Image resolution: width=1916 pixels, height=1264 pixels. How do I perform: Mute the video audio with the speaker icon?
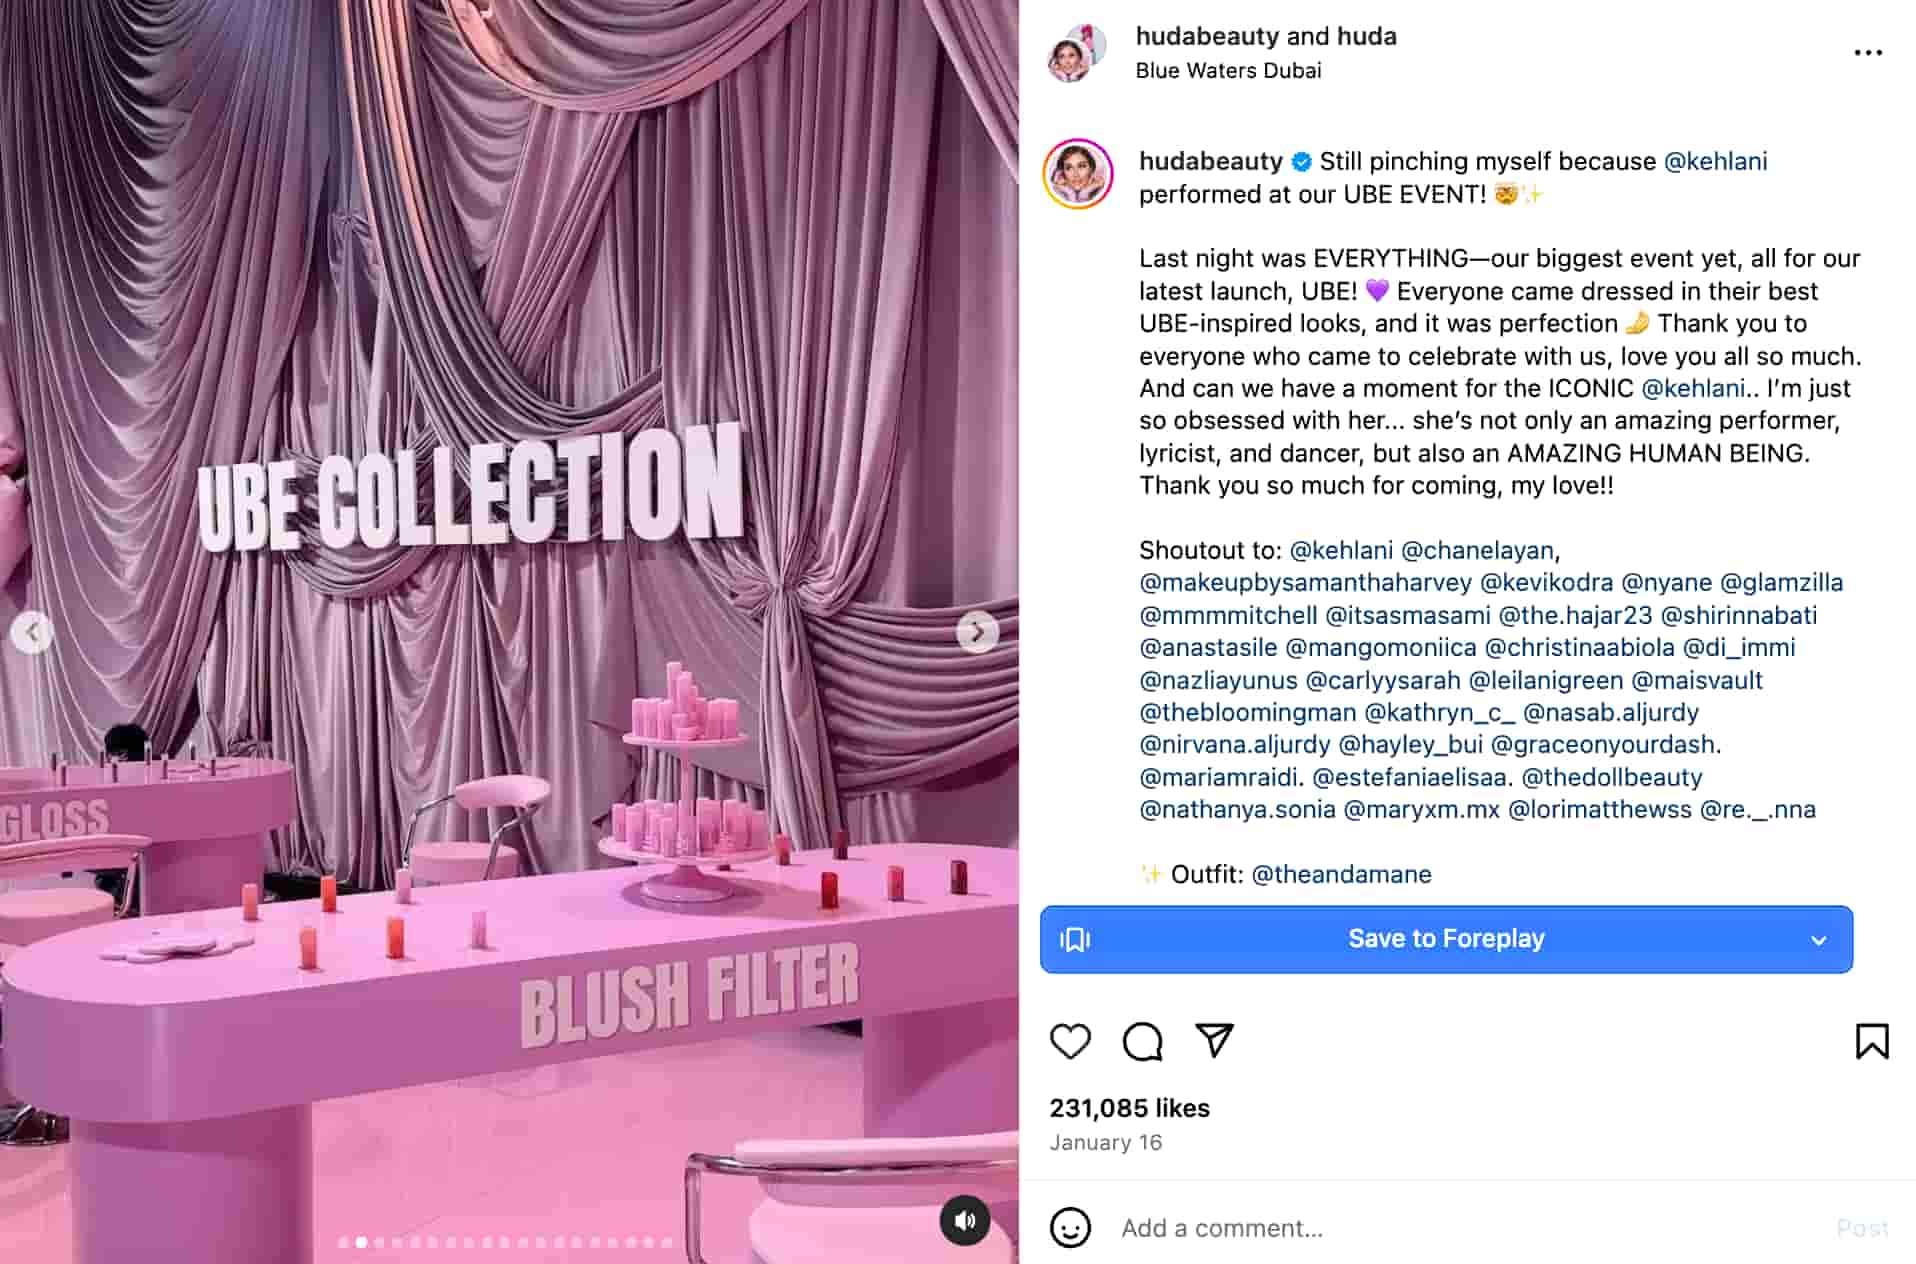[963, 1219]
